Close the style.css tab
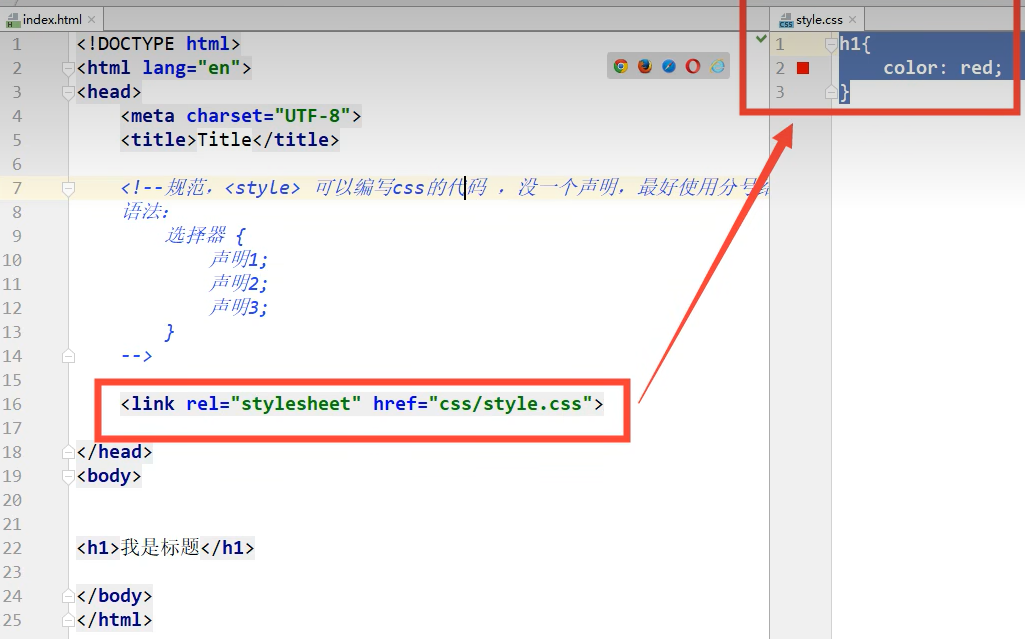Image resolution: width=1025 pixels, height=639 pixels. click(852, 20)
